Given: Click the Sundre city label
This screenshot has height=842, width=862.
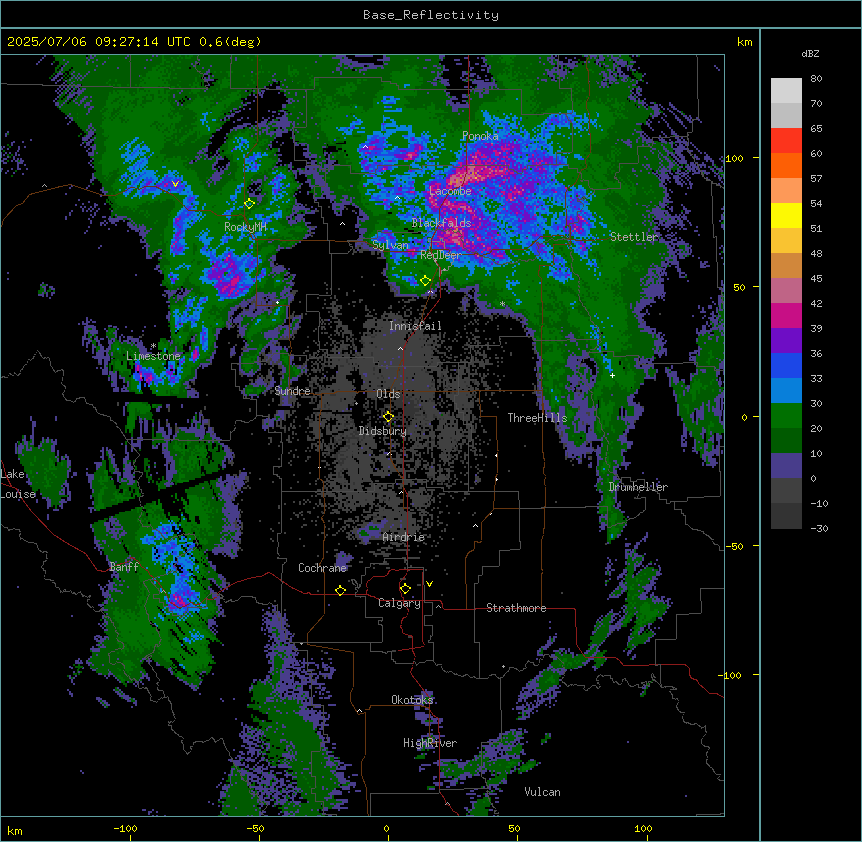Looking at the screenshot, I should click(292, 391).
